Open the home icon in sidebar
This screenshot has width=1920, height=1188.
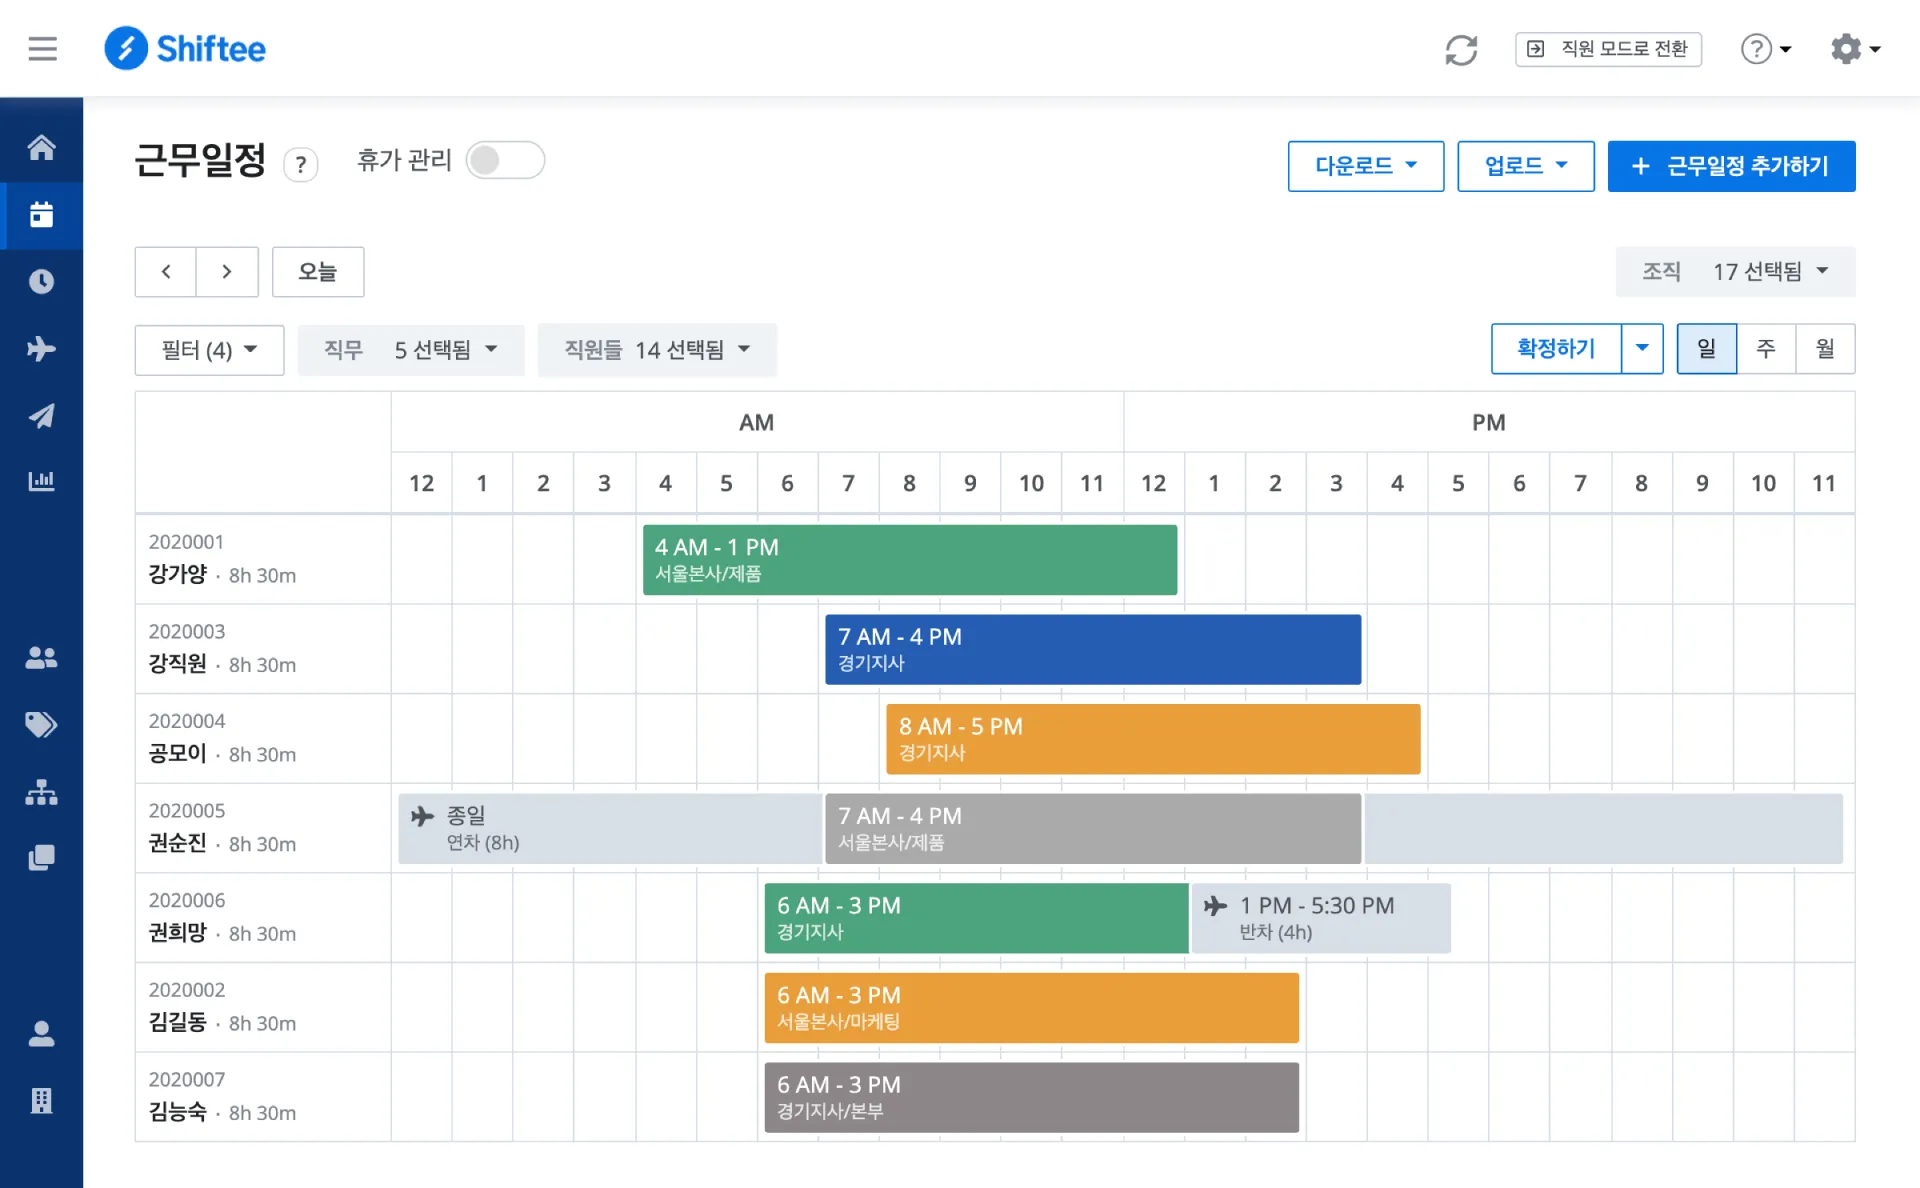pyautogui.click(x=41, y=148)
